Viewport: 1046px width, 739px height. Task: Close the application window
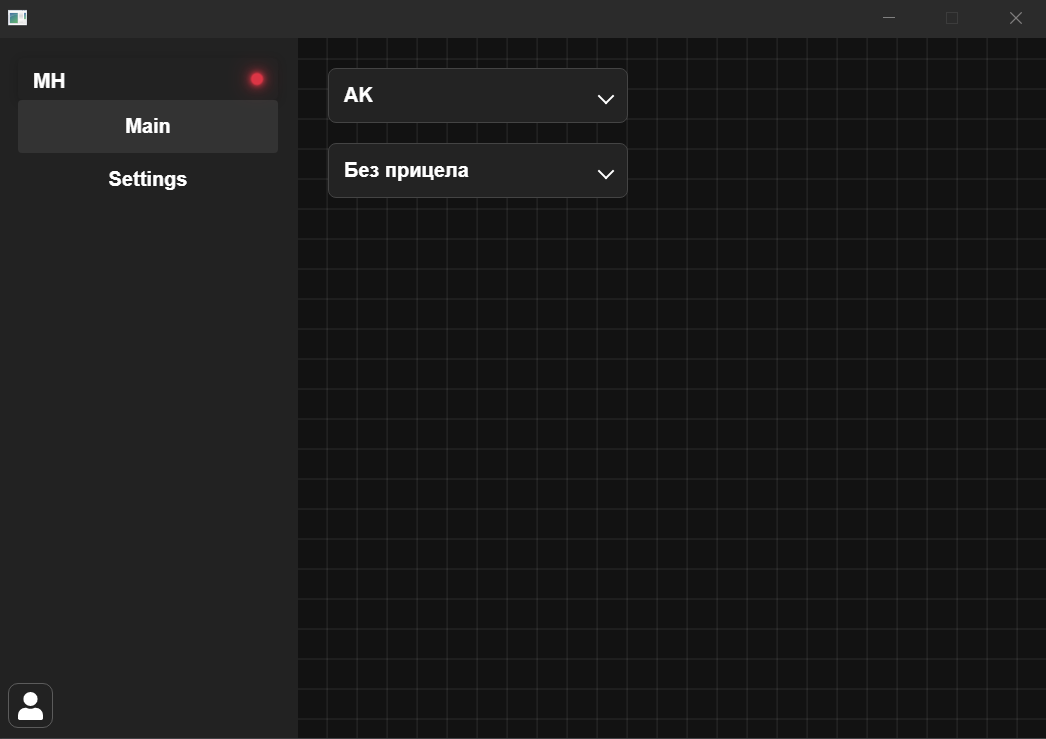pyautogui.click(x=1016, y=18)
